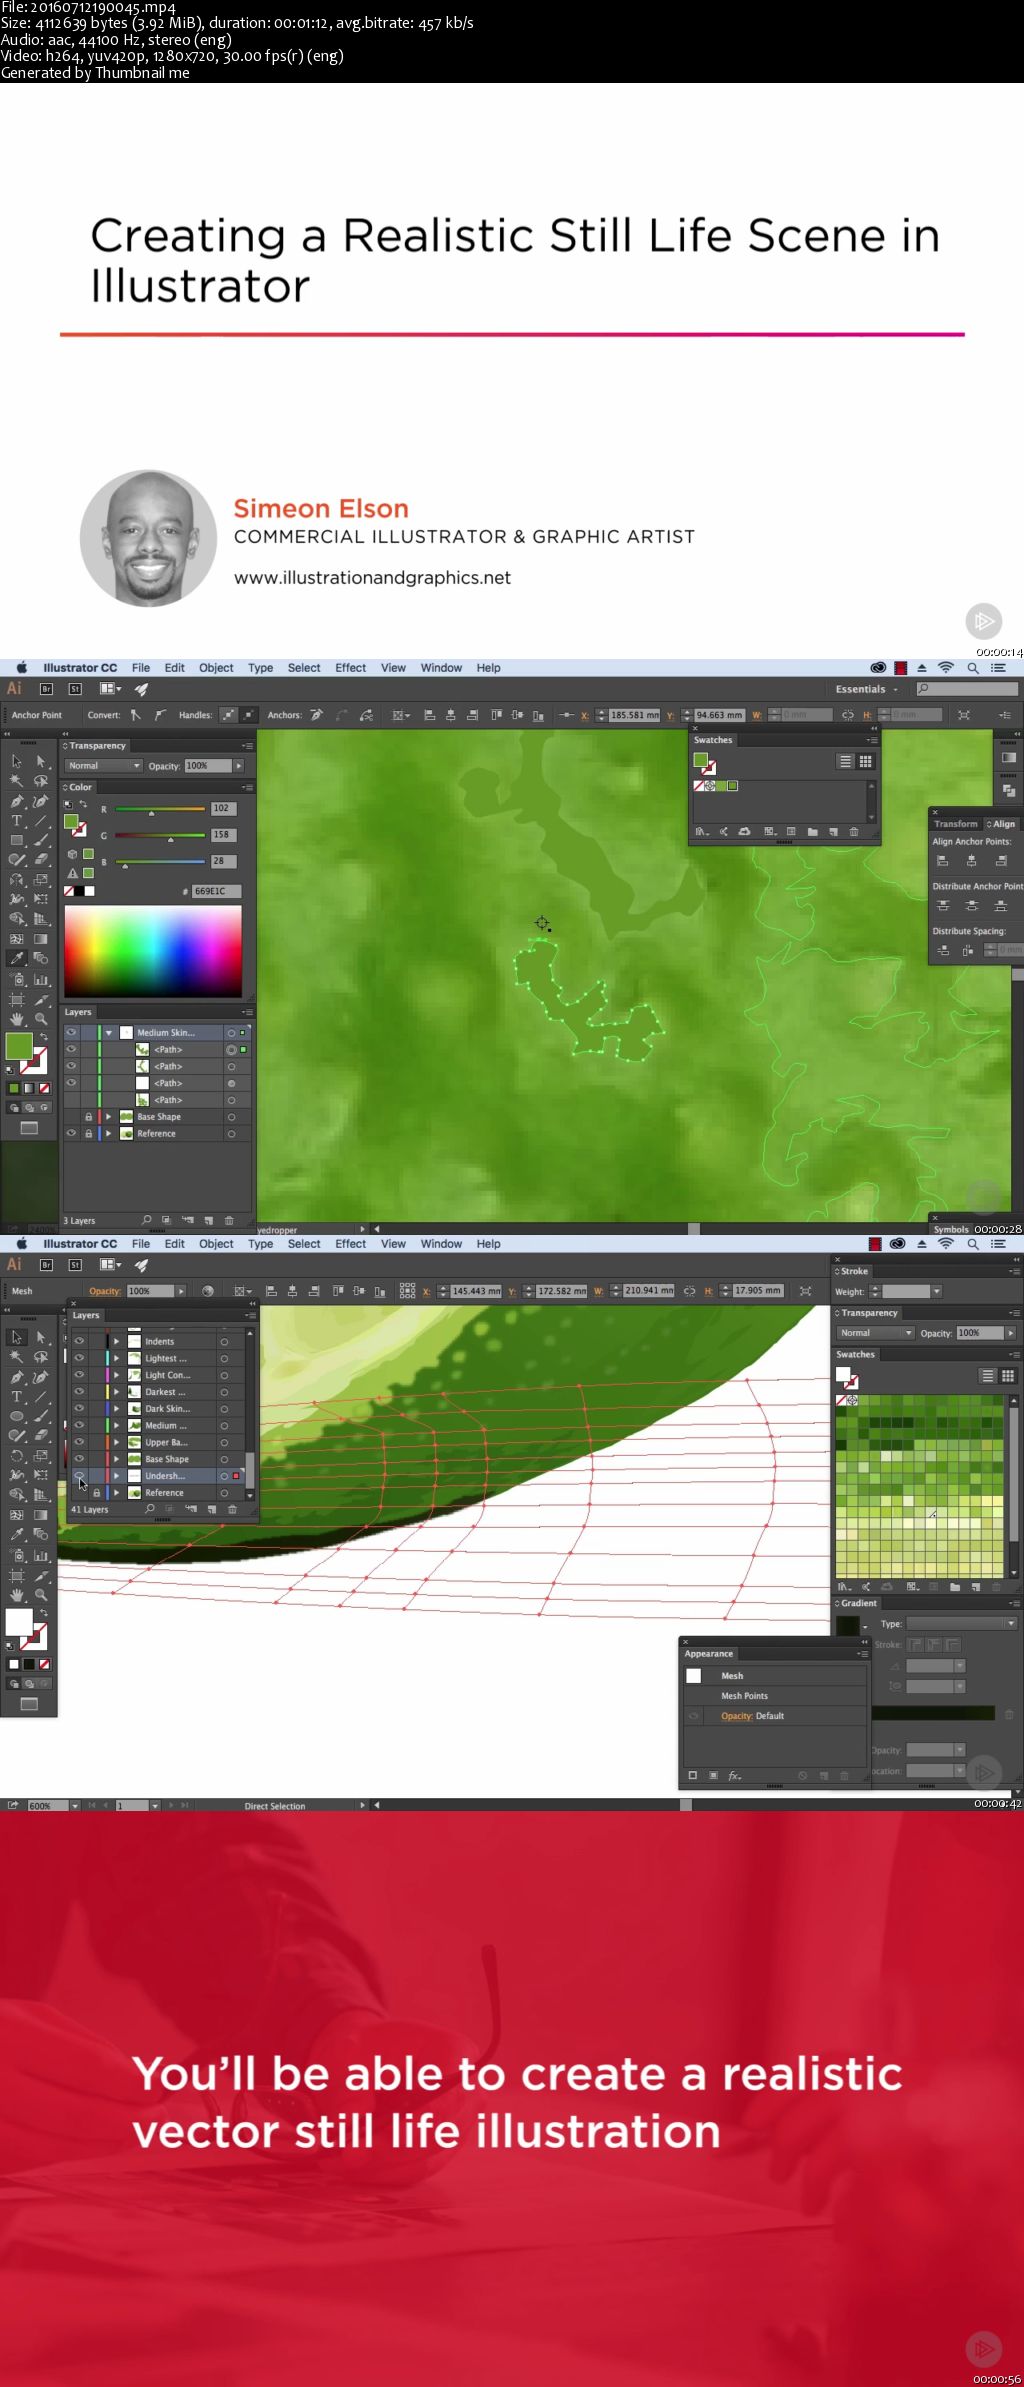Delete swatch in the small Swatches panel
The height and width of the screenshot is (2387, 1024).
853,832
